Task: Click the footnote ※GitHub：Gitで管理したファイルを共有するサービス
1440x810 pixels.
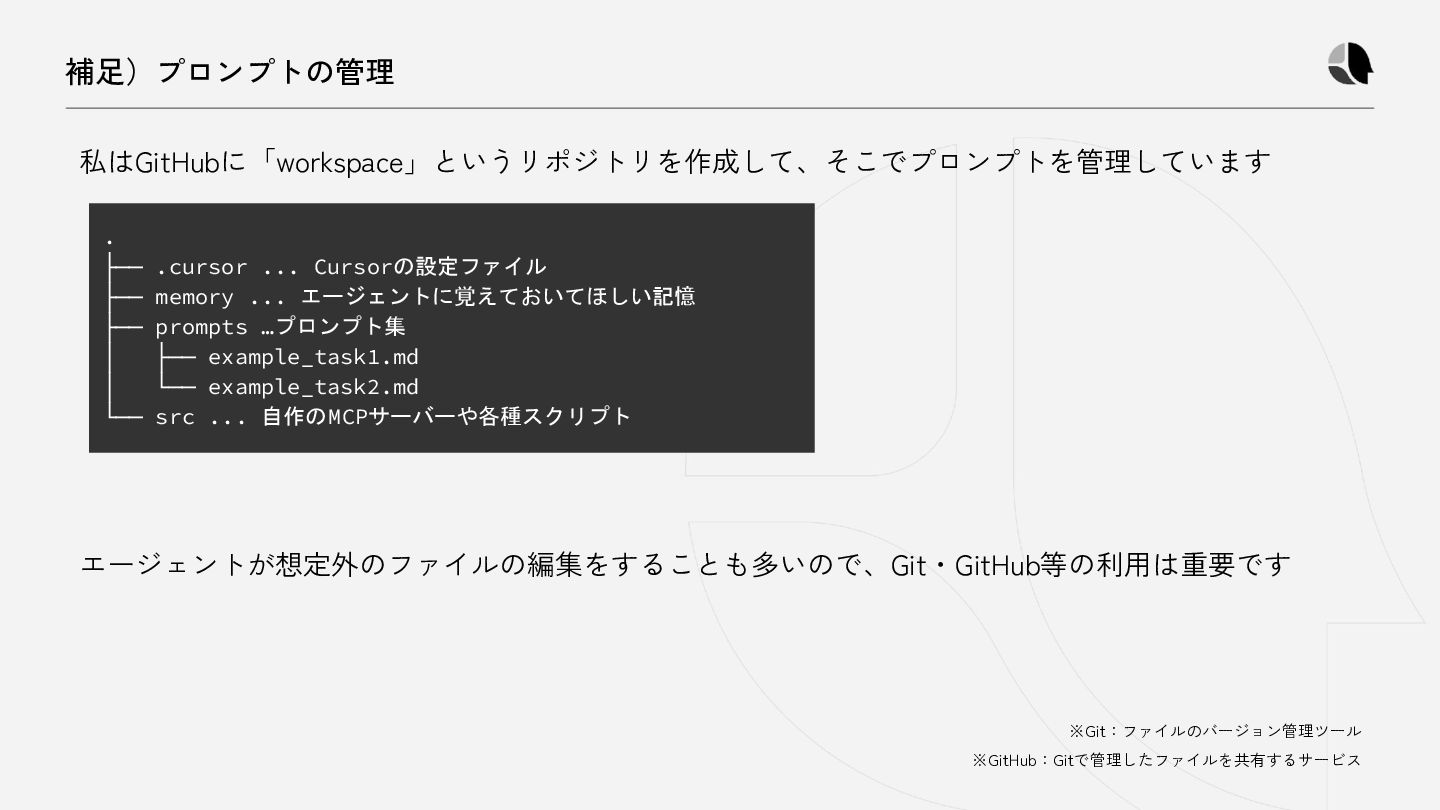Action: pyautogui.click(x=1167, y=760)
